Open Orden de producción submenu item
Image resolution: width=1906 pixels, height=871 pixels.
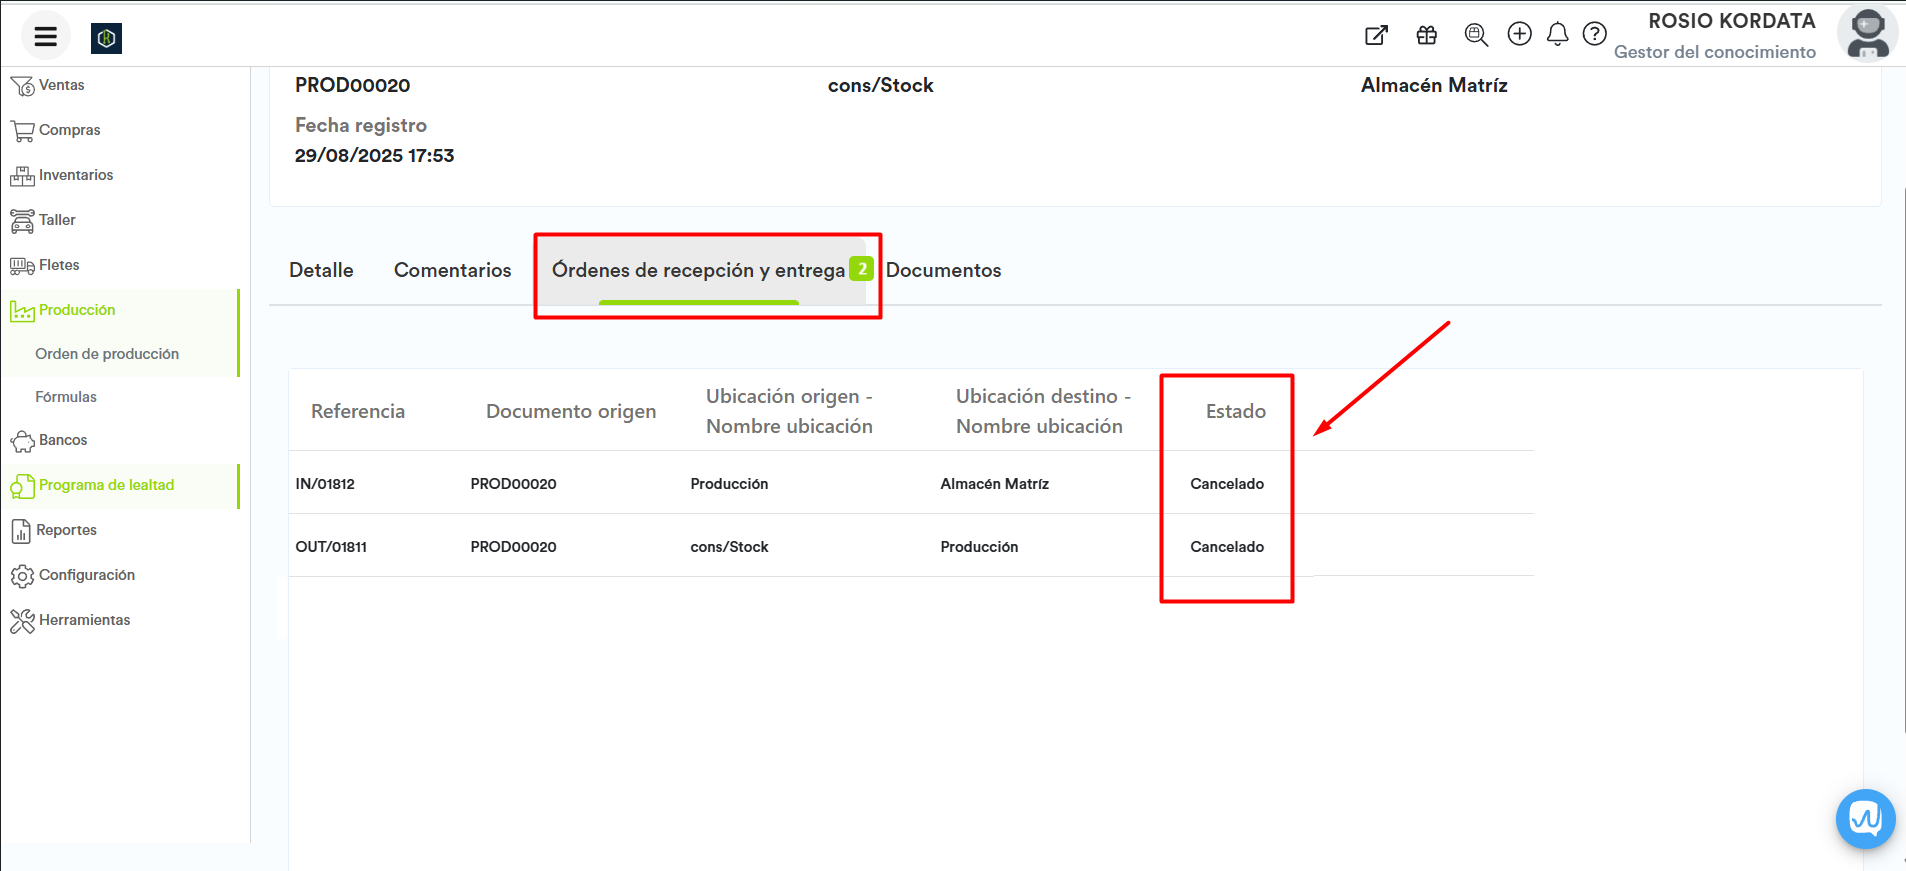click(x=107, y=354)
